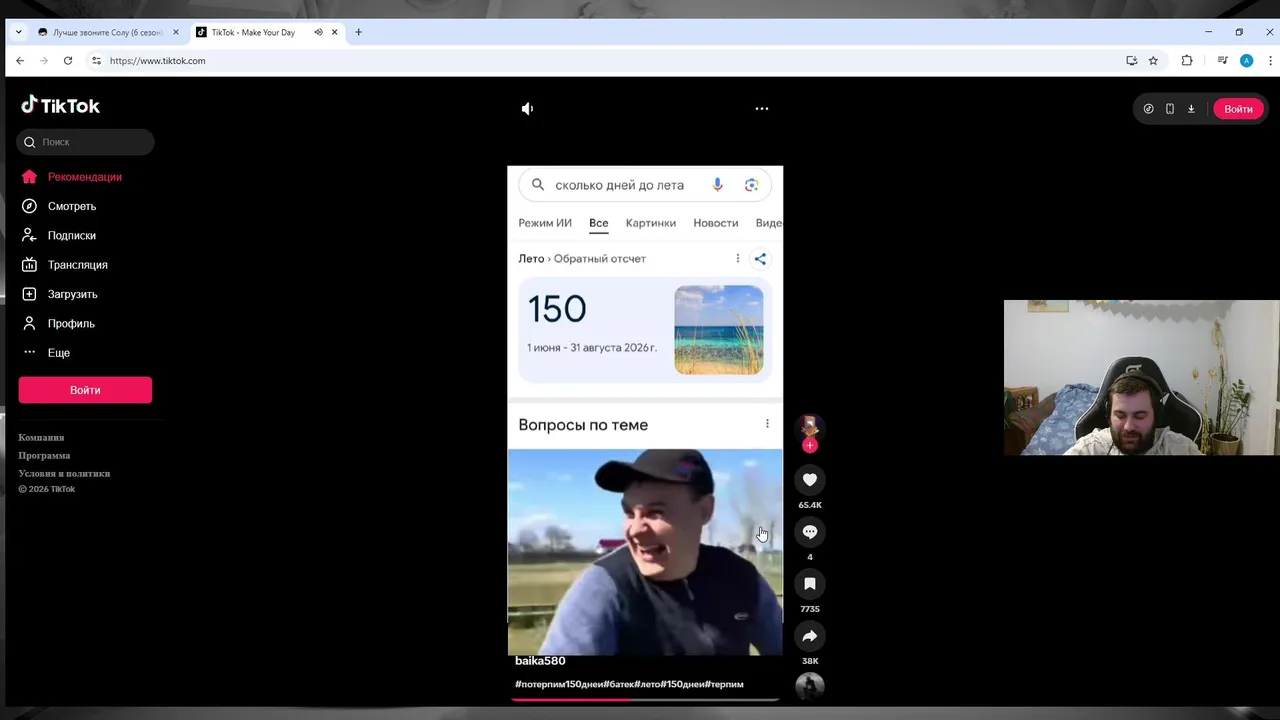
Task: Open the three-dots video options menu
Action: (762, 108)
